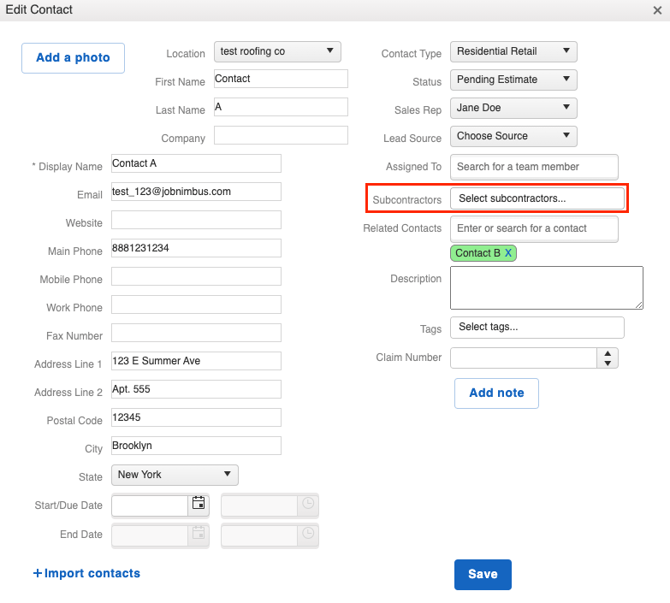This screenshot has width=670, height=603.
Task: Remove Contact B related contact tag
Action: pyautogui.click(x=508, y=254)
